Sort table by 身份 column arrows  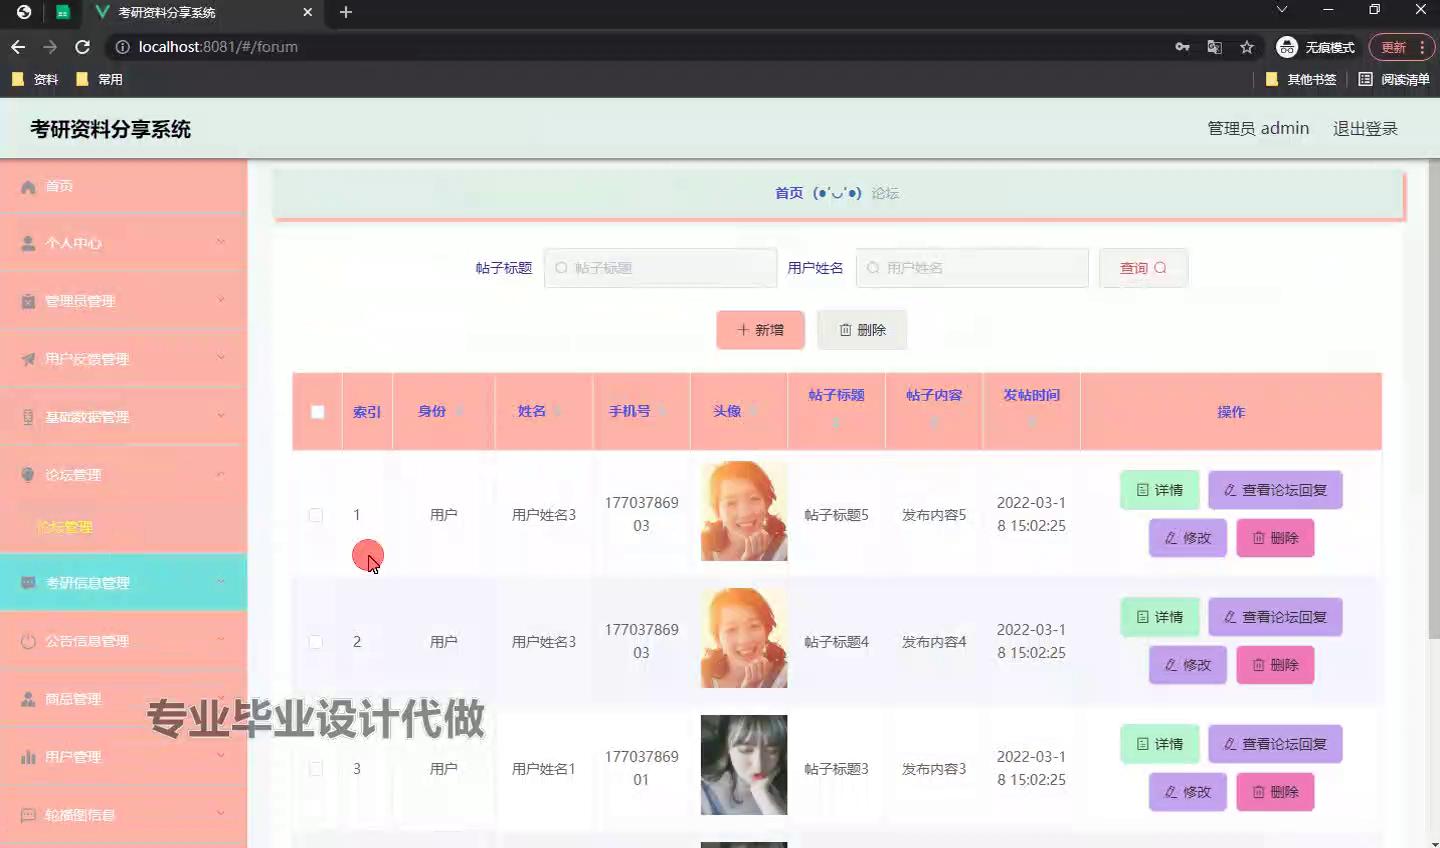pyautogui.click(x=459, y=411)
